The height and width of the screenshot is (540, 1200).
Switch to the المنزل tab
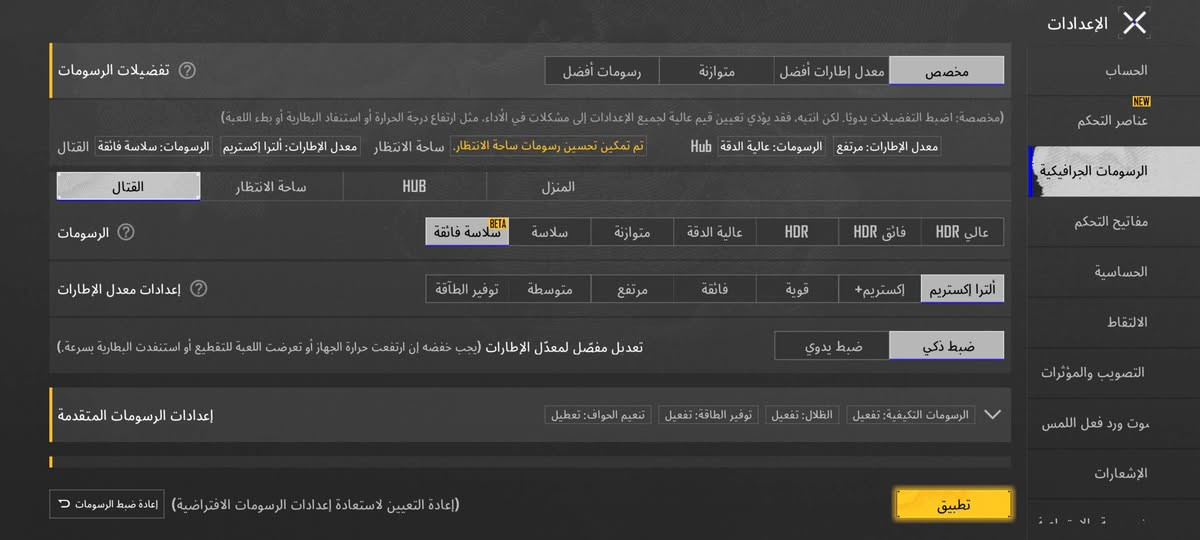point(557,186)
